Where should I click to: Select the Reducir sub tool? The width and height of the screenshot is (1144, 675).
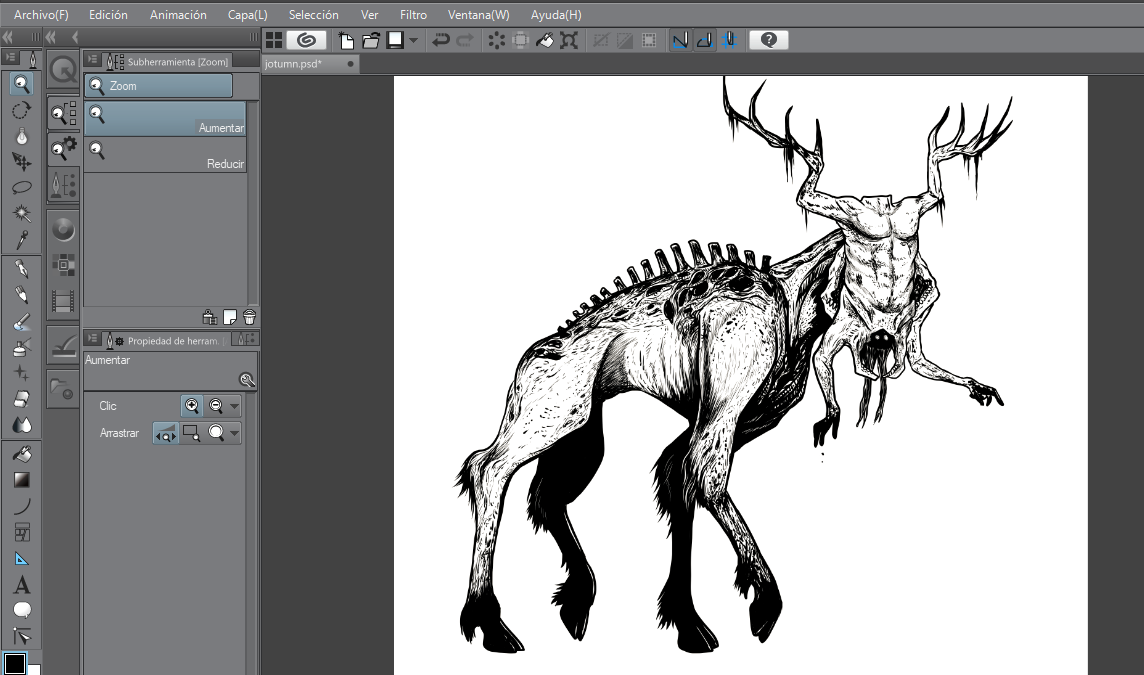coord(165,155)
